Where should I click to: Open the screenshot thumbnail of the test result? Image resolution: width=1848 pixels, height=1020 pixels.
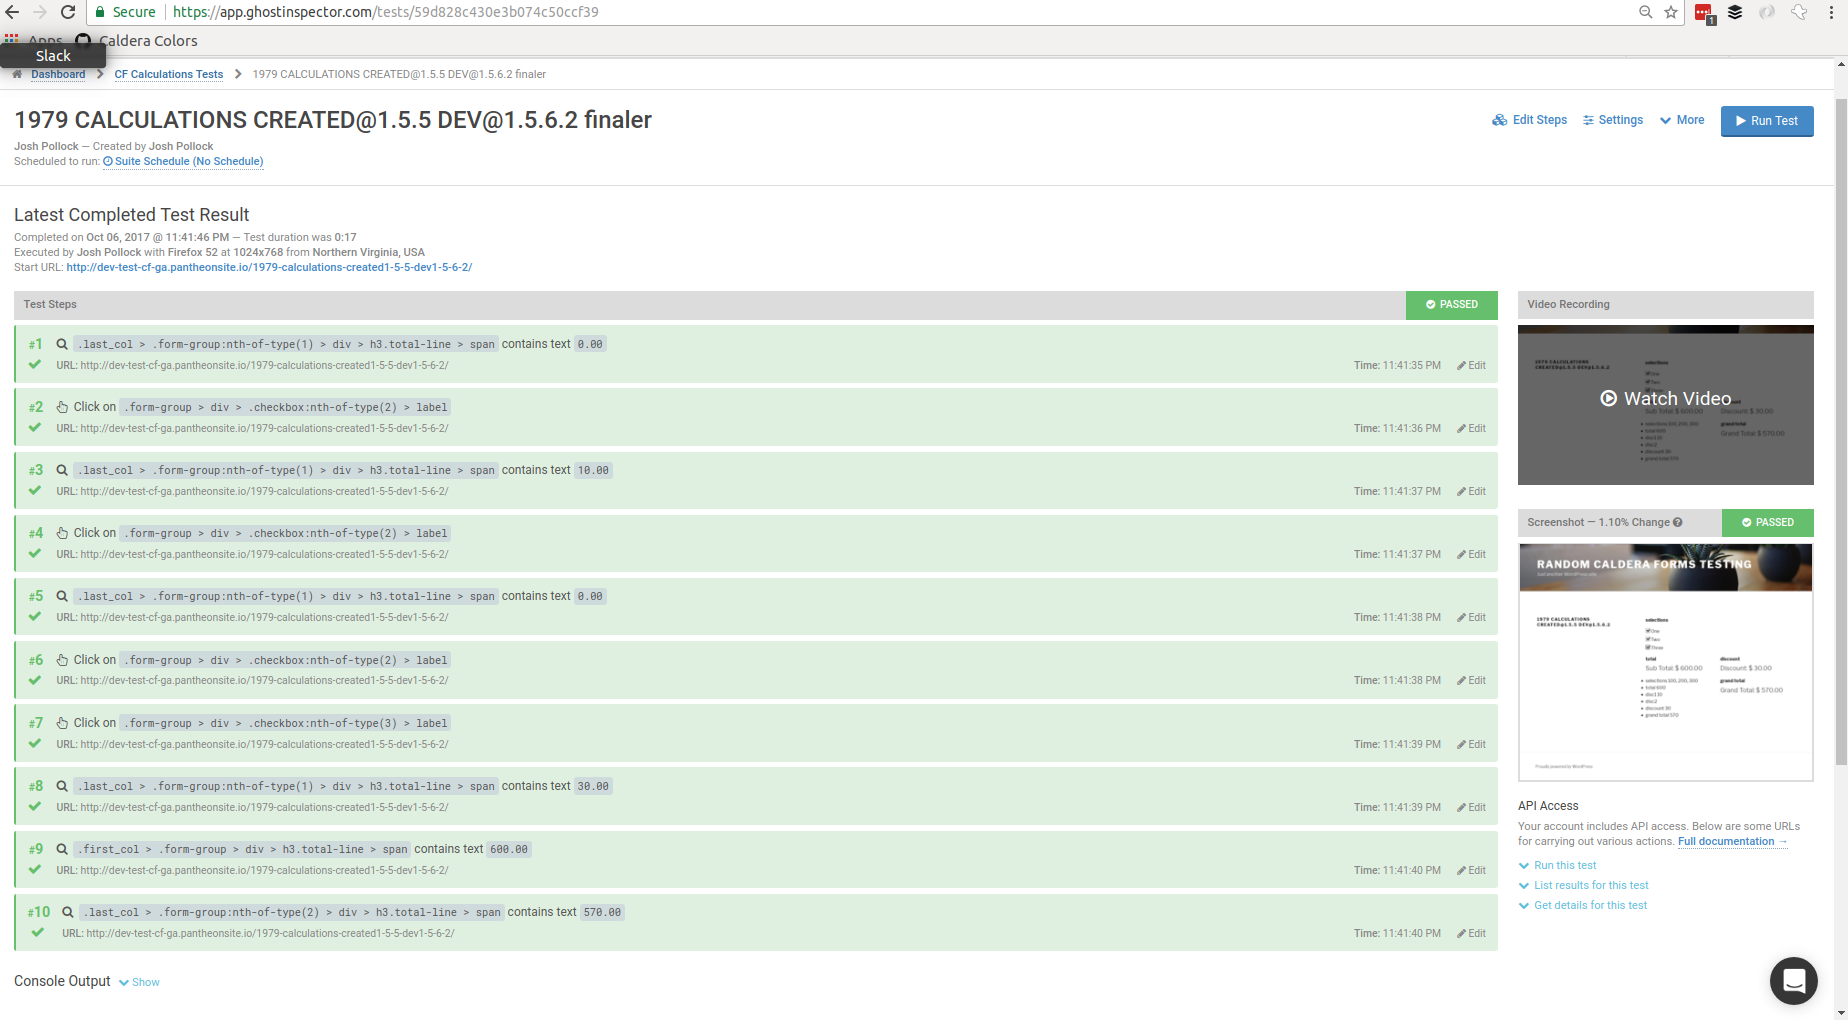[1665, 662]
